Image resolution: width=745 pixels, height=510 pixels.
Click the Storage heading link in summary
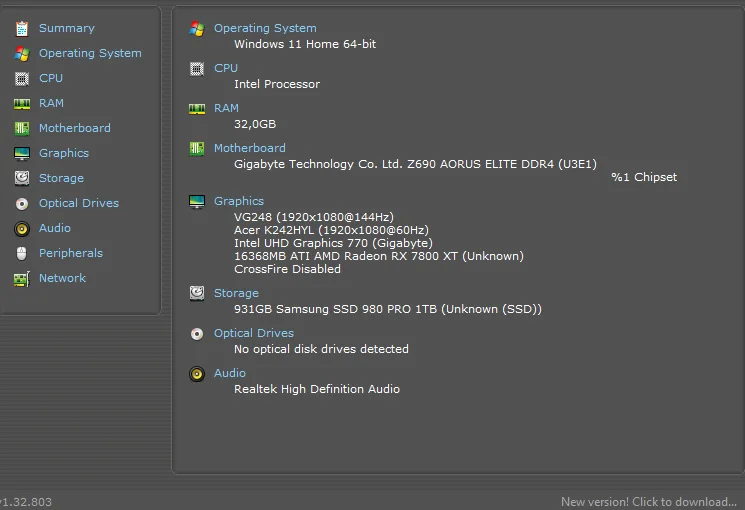pyautogui.click(x=236, y=293)
